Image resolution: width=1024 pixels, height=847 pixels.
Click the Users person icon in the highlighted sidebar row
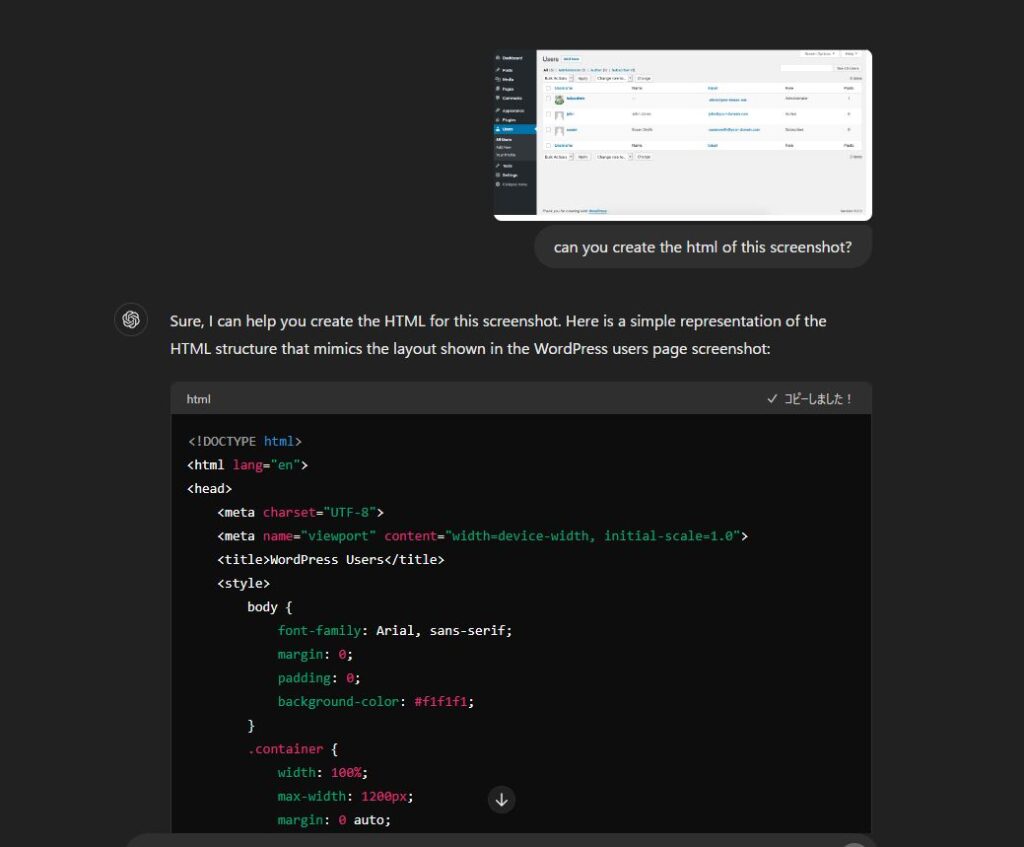(498, 129)
